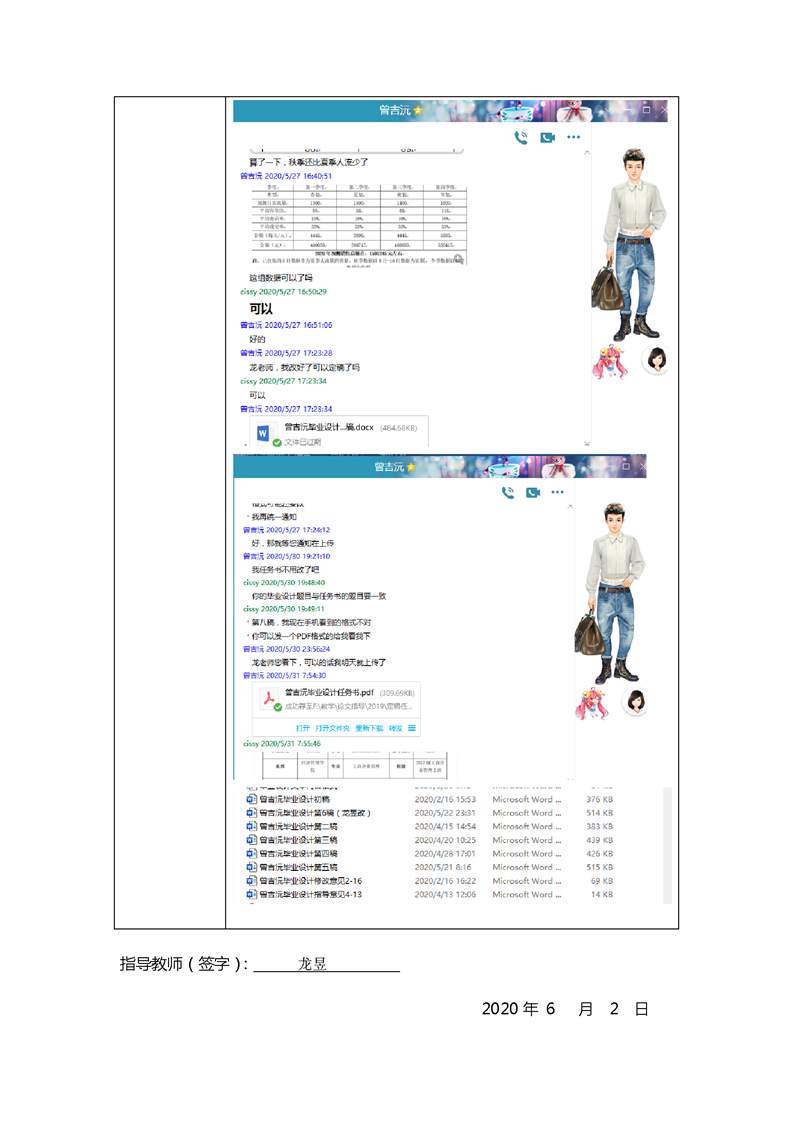
Task: Click the PDF icon of 毕业设计任务书.pdf
Action: 269,697
